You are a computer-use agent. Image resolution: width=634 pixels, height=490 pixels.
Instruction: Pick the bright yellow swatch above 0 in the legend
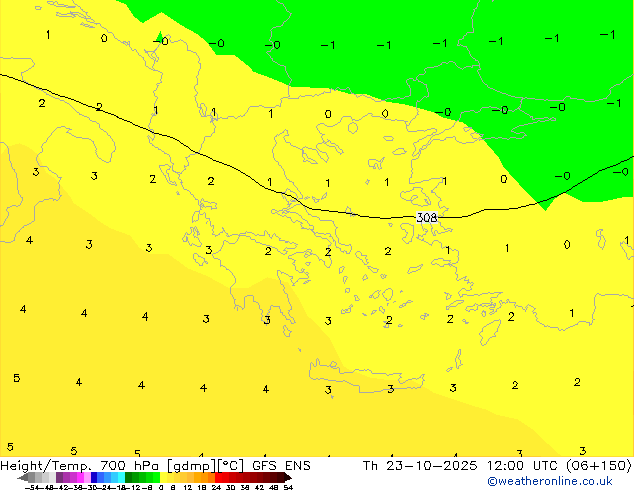pos(163,477)
